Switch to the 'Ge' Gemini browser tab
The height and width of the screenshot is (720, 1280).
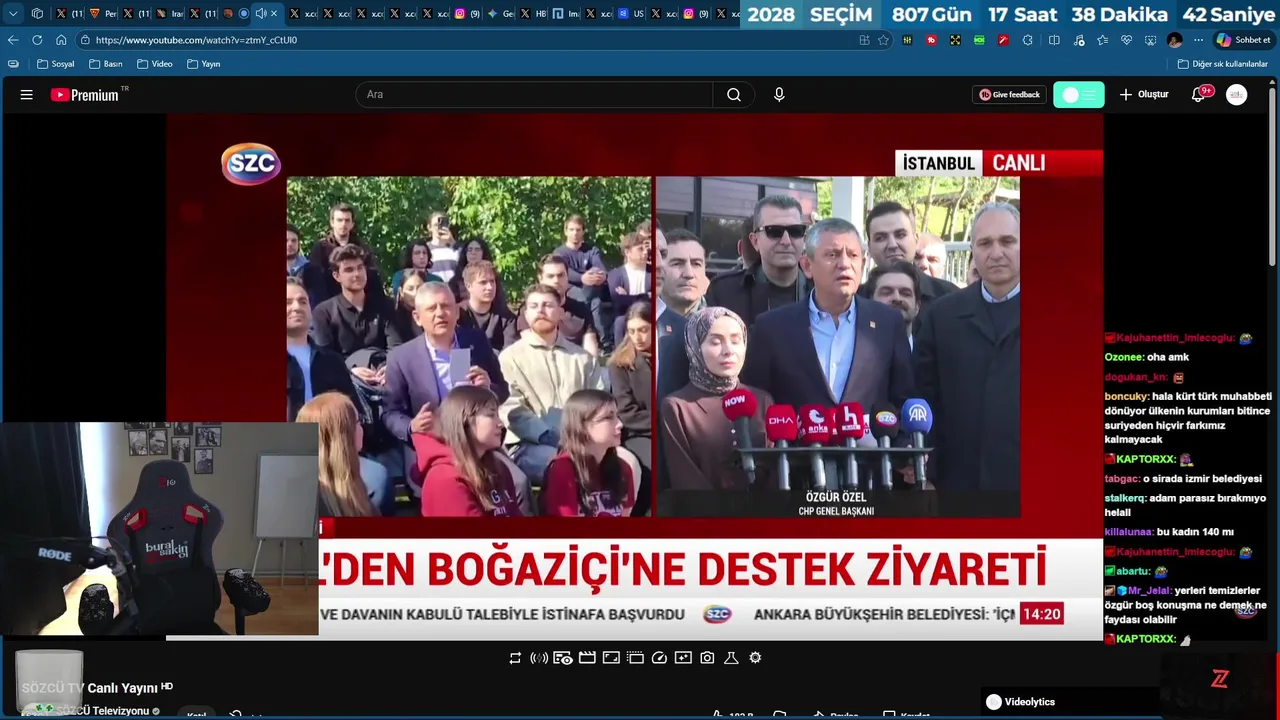501,13
